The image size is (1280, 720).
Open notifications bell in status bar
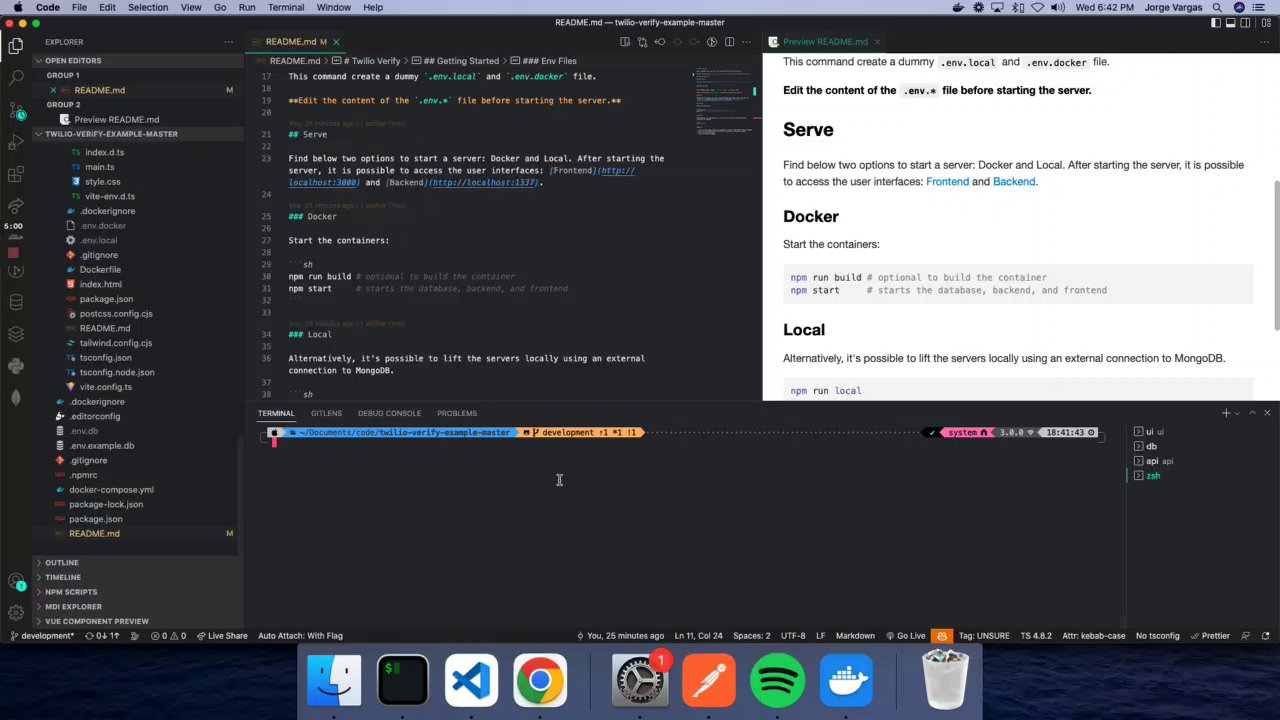(x=1266, y=636)
